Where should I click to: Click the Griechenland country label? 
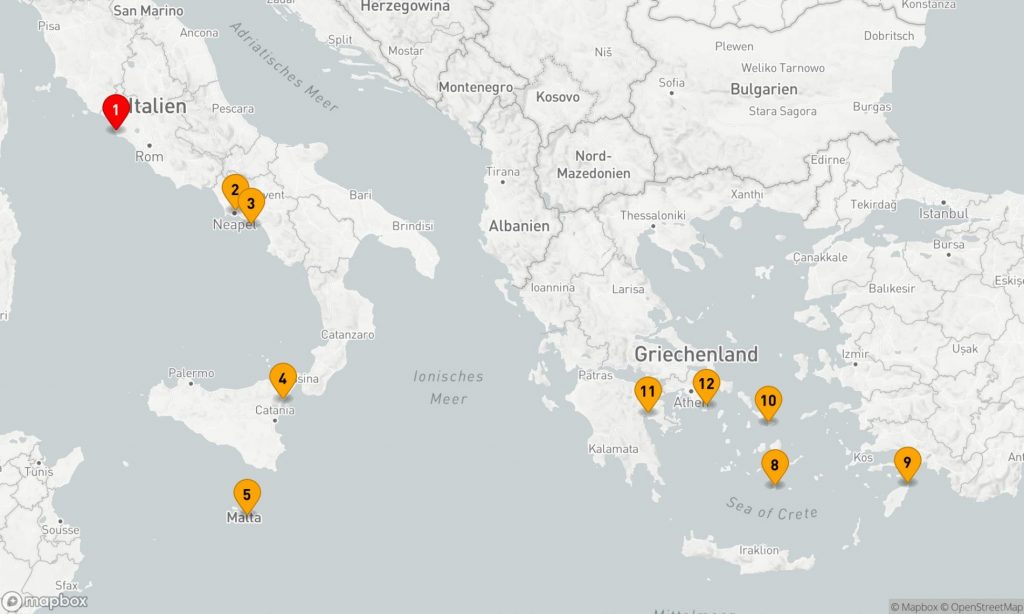tap(696, 354)
